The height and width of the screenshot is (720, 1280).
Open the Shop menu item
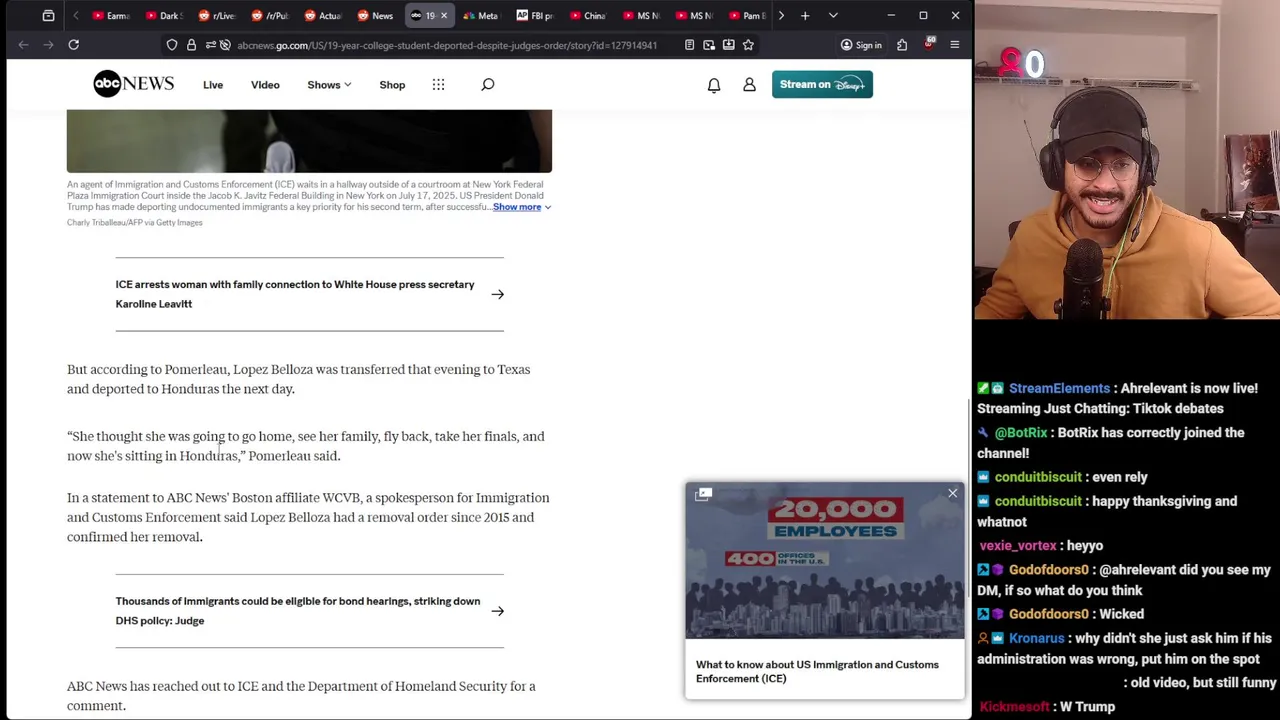point(392,85)
